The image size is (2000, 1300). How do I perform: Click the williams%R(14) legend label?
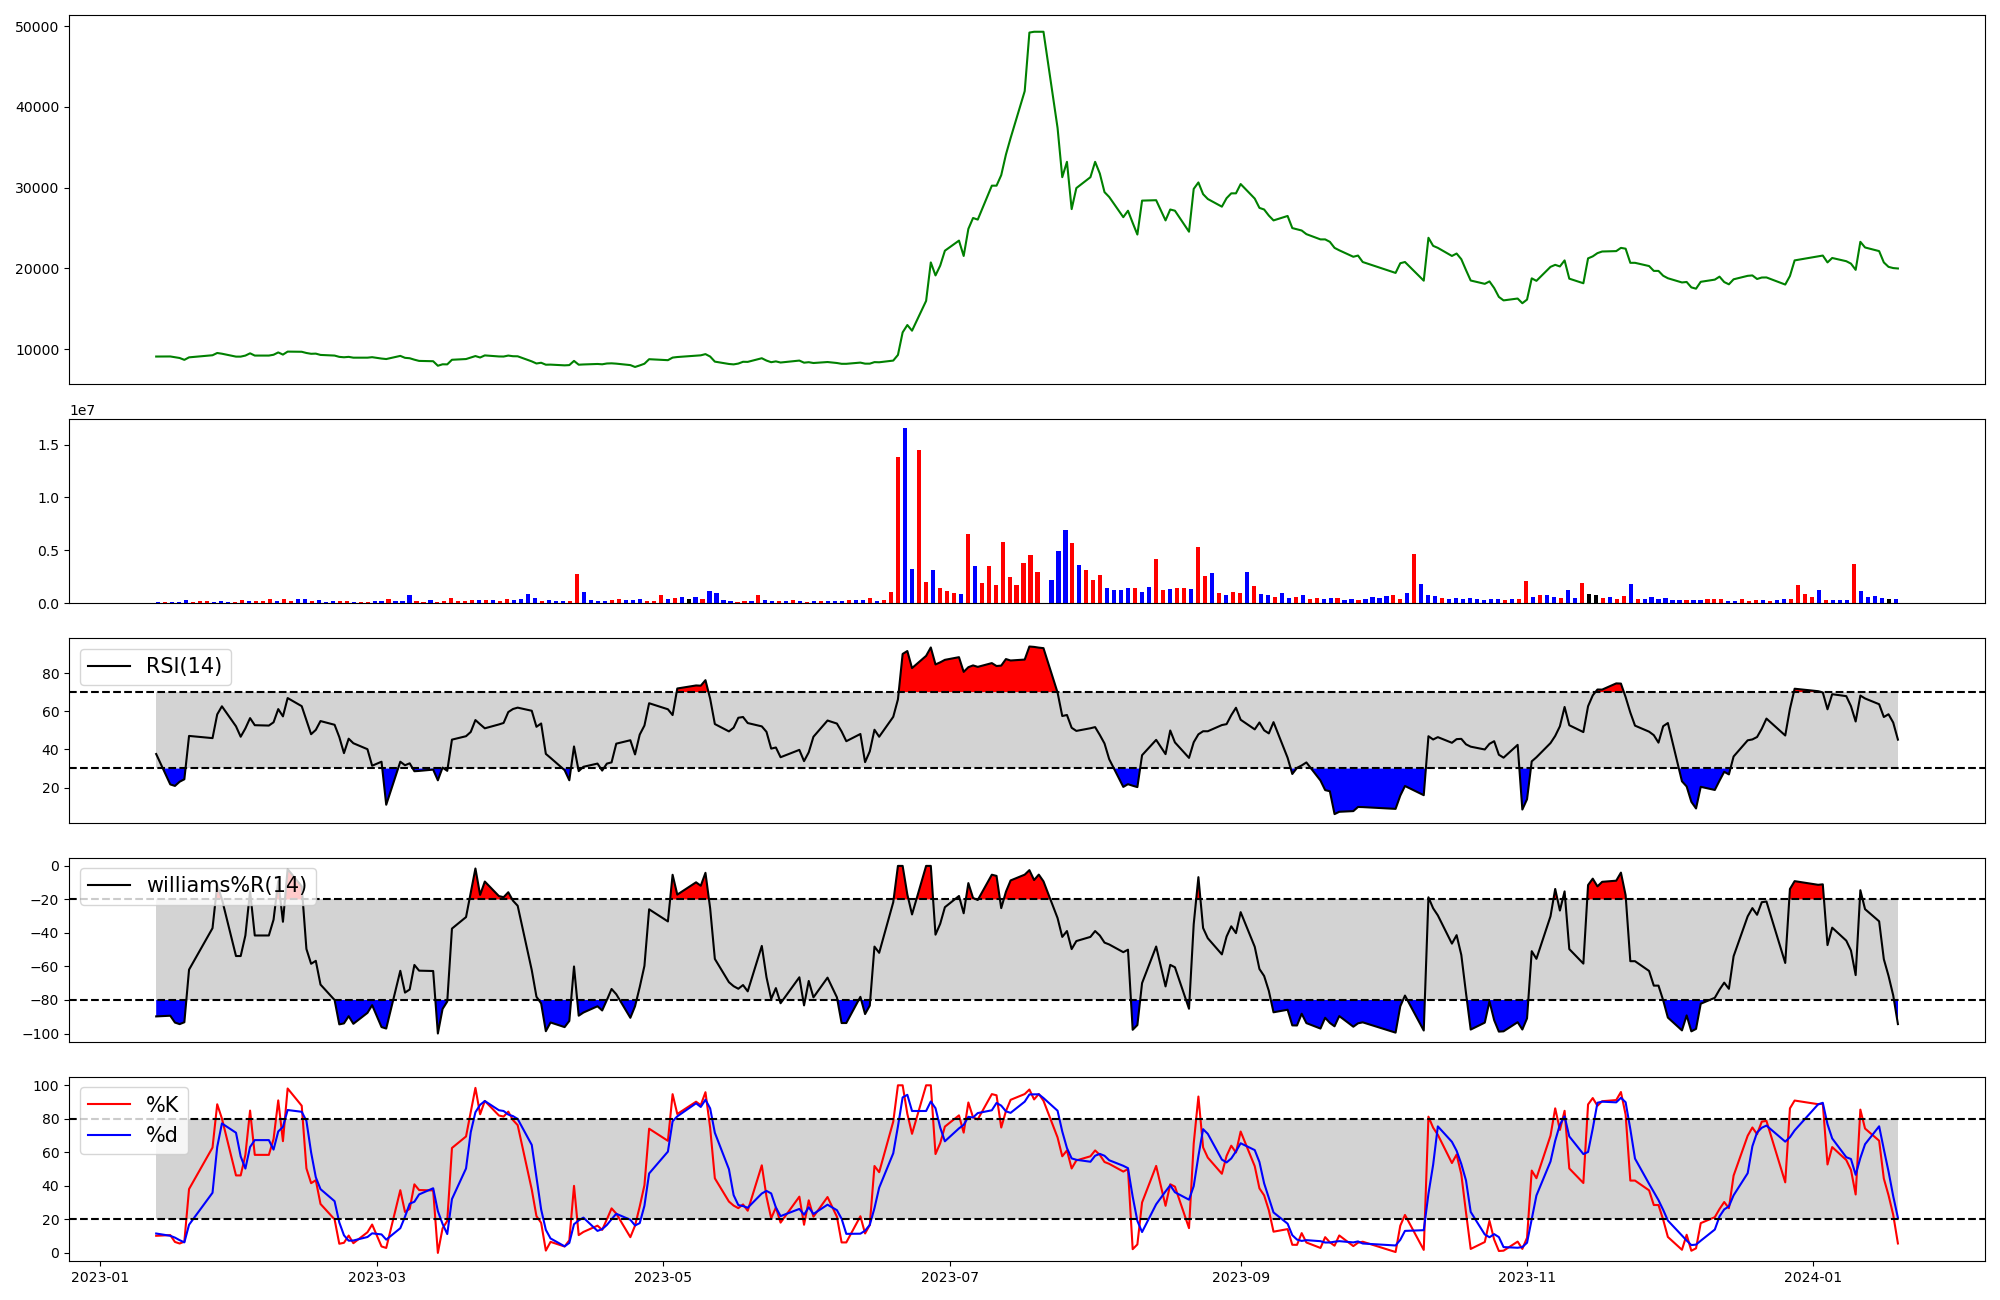click(x=226, y=885)
